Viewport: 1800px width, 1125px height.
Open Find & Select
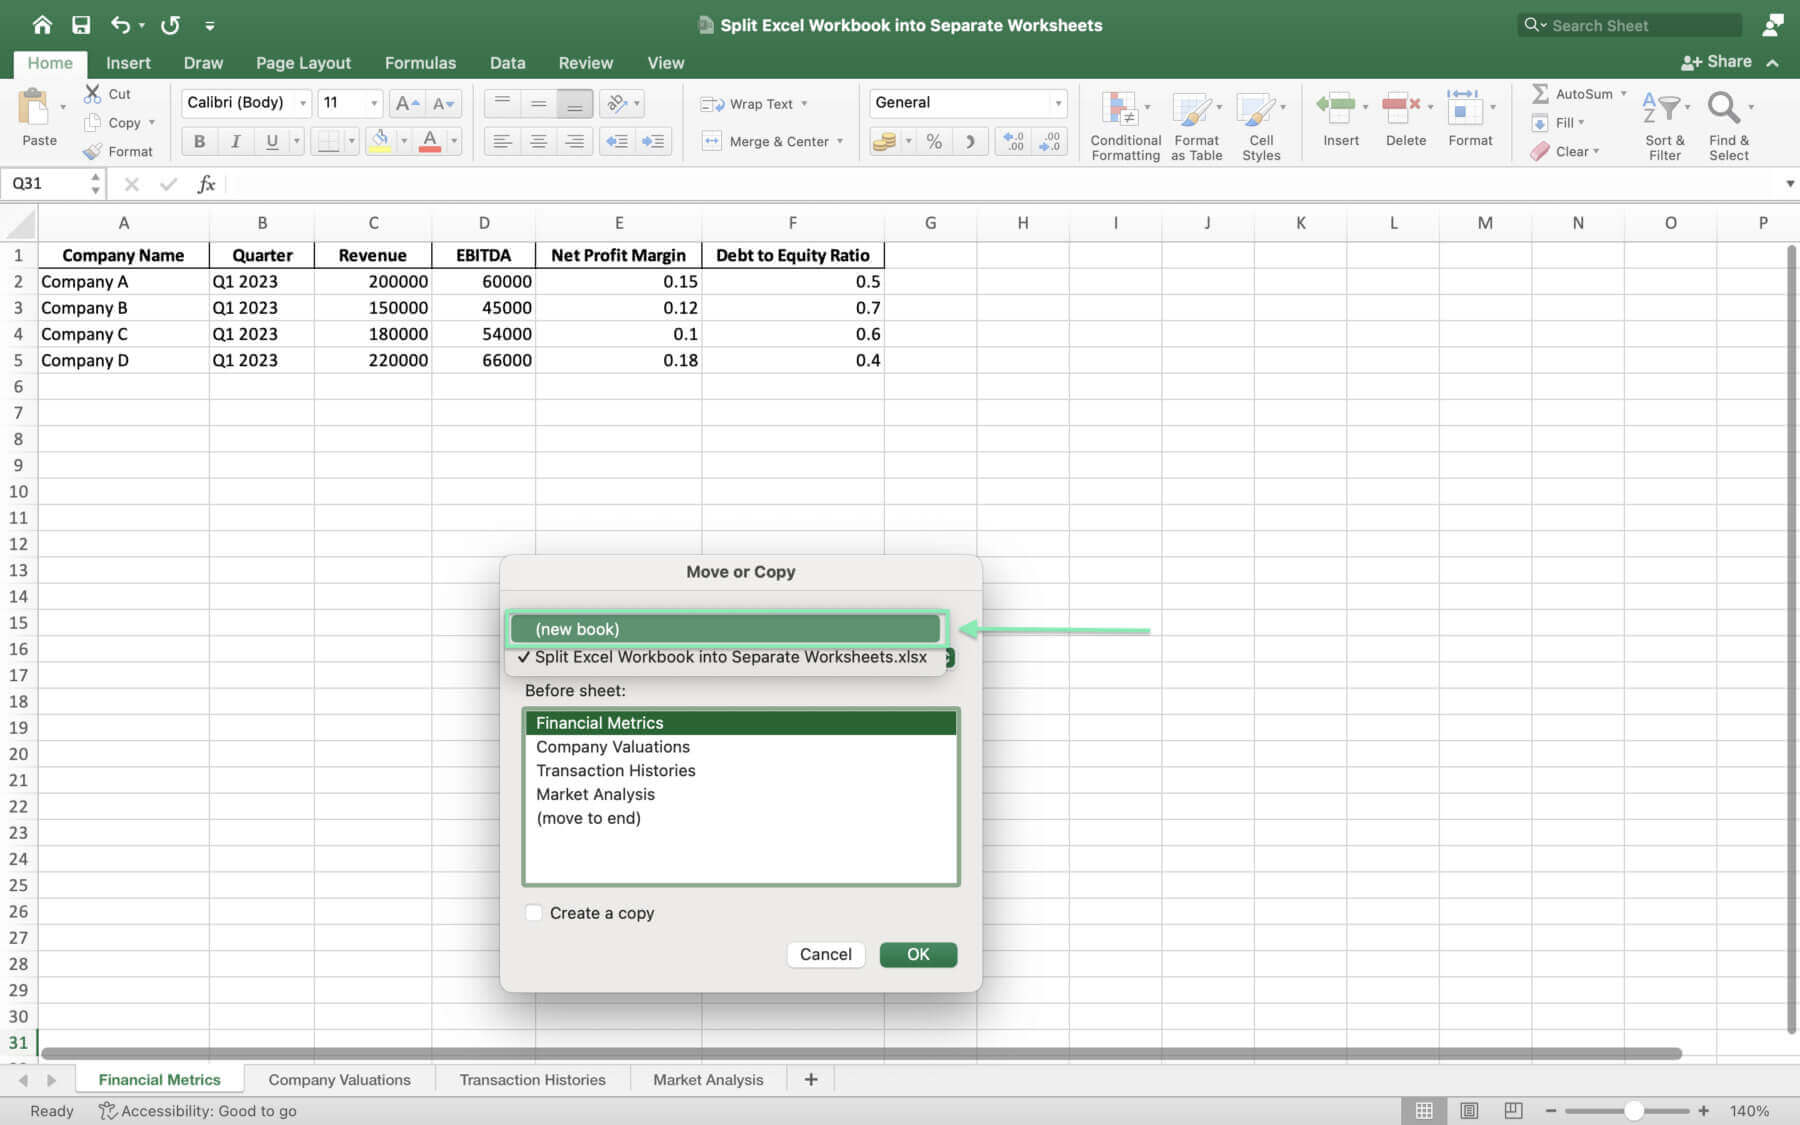(1729, 125)
